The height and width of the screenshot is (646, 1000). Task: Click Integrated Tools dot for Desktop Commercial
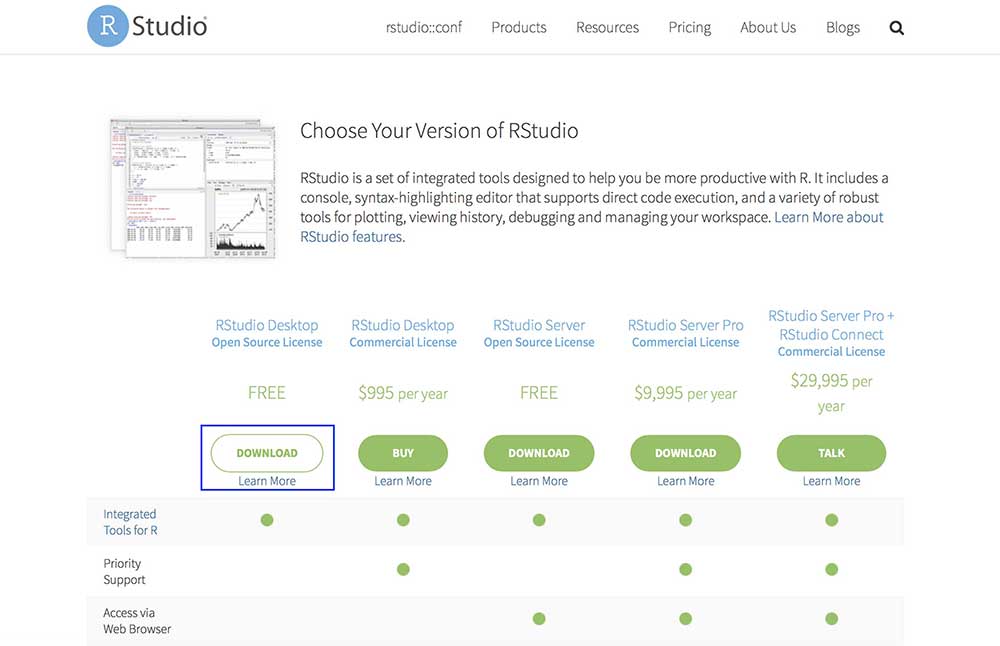pyautogui.click(x=403, y=520)
